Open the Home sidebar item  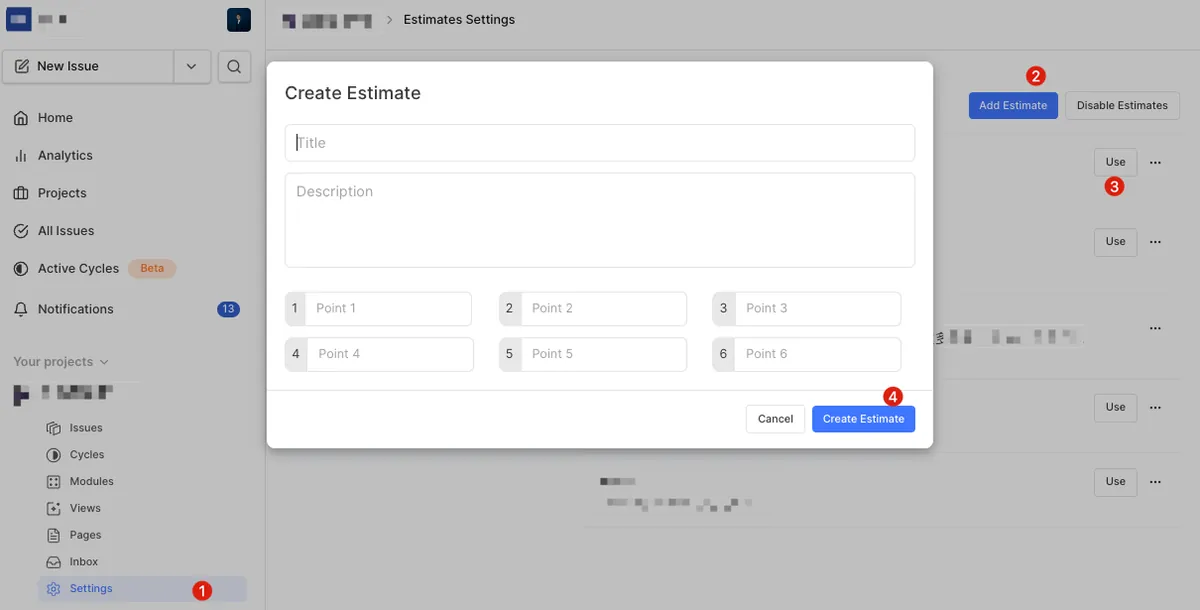55,118
